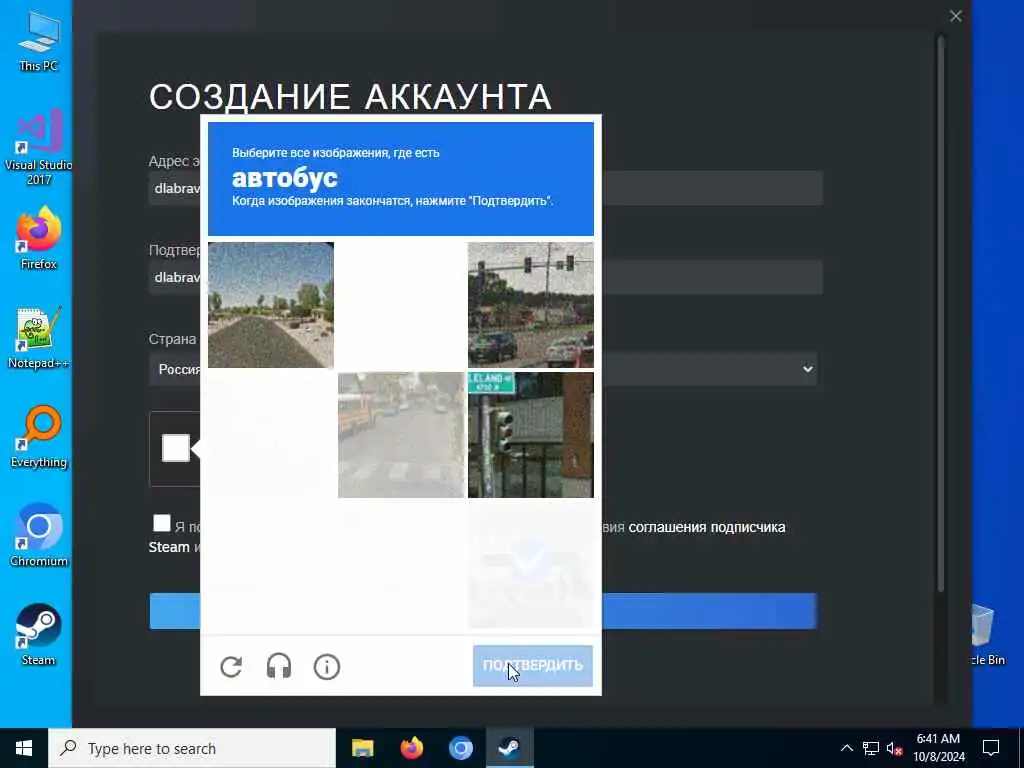The width and height of the screenshot is (1024, 768).
Task: Show hidden system tray icons chevron
Action: [x=846, y=748]
